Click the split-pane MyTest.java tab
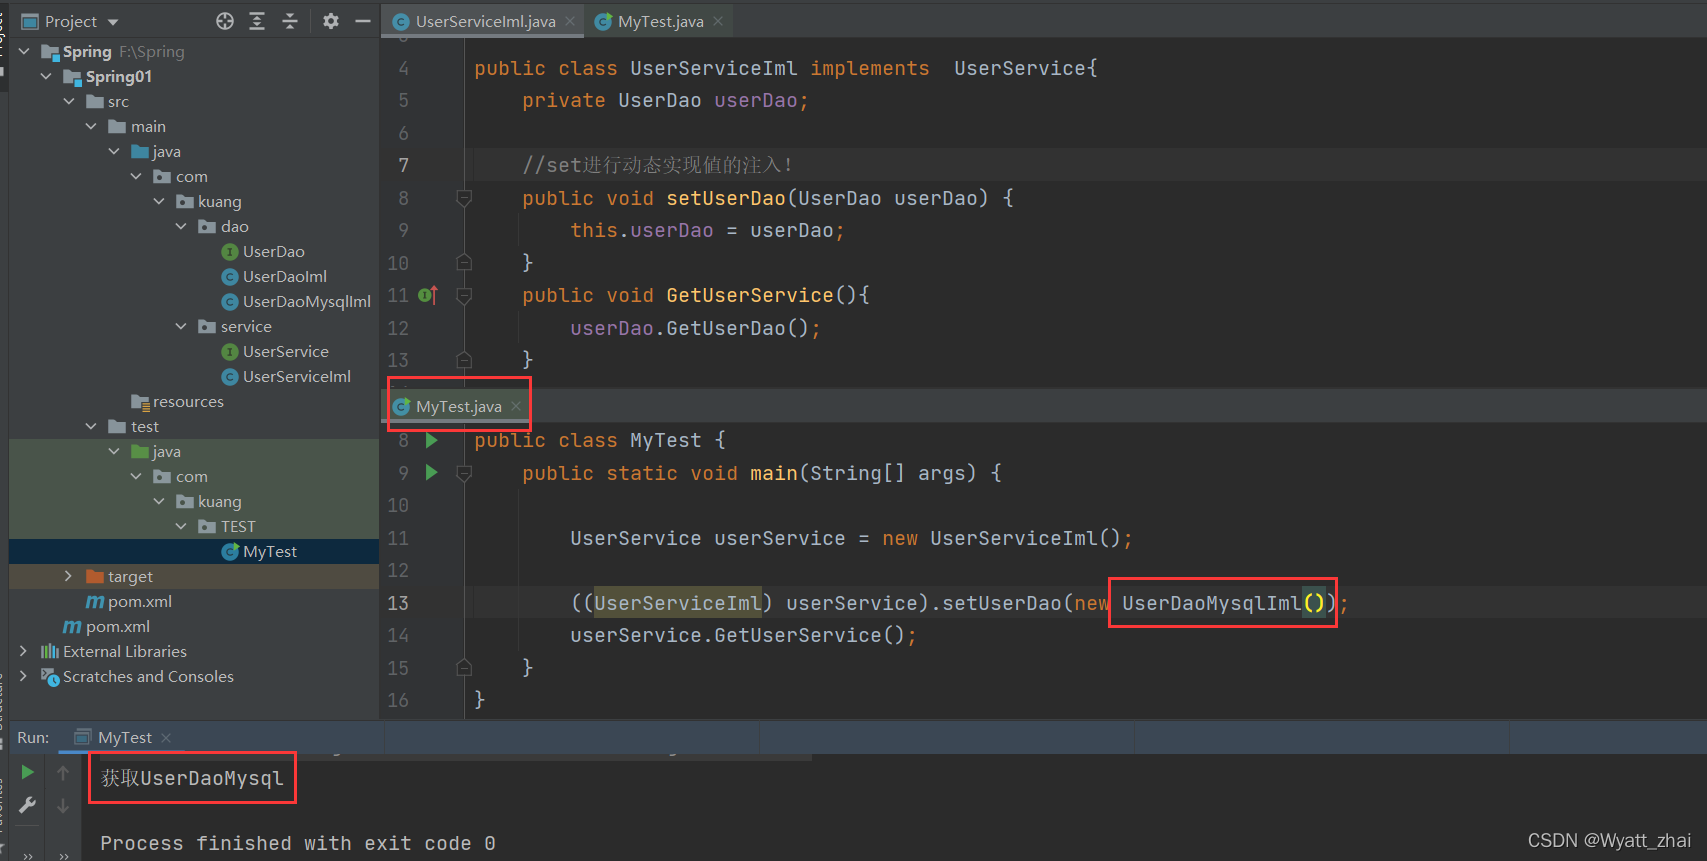The width and height of the screenshot is (1707, 861). tap(458, 406)
